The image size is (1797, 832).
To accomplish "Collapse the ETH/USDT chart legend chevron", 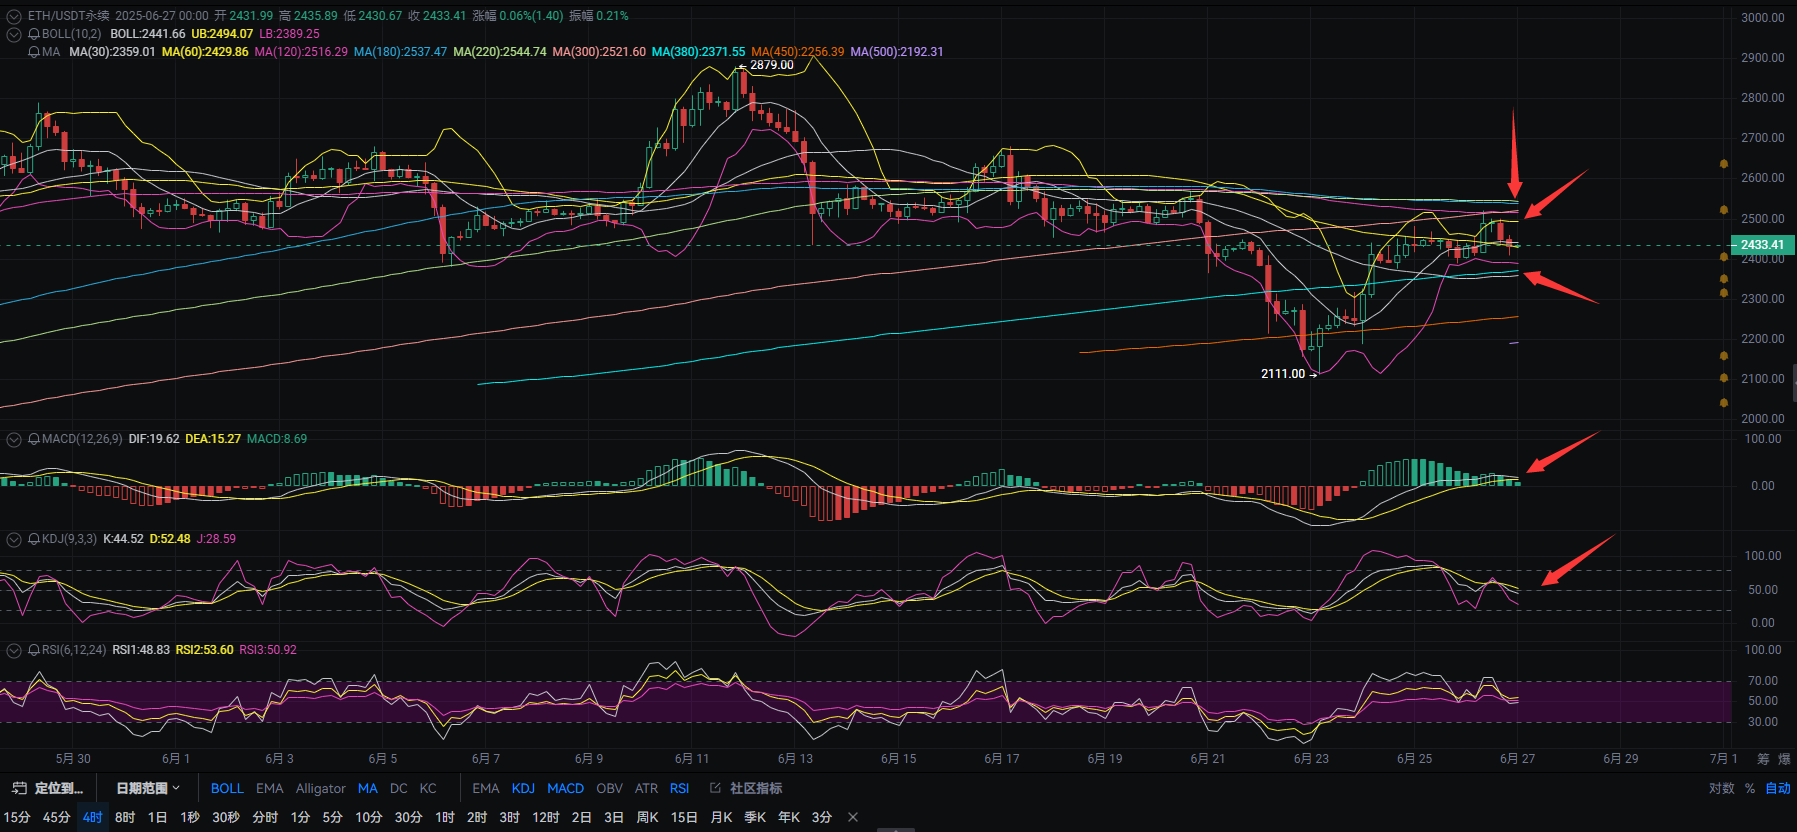I will (x=14, y=16).
